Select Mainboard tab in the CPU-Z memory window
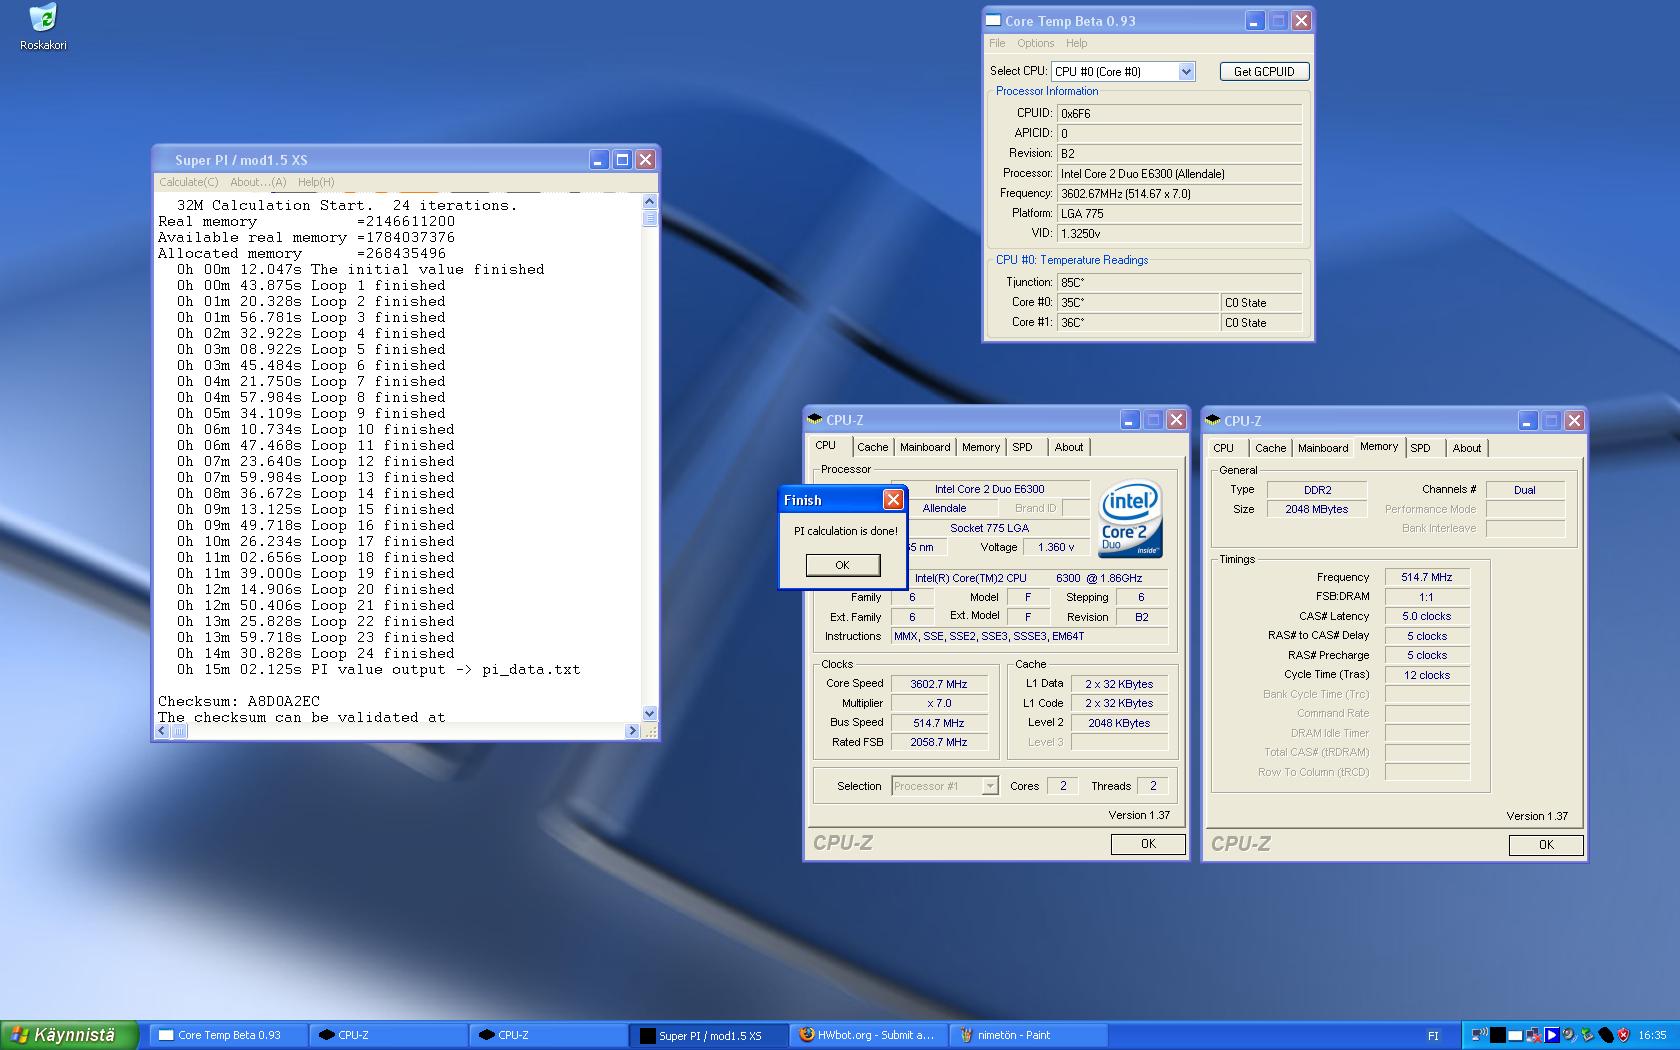This screenshot has height=1050, width=1680. [1323, 448]
